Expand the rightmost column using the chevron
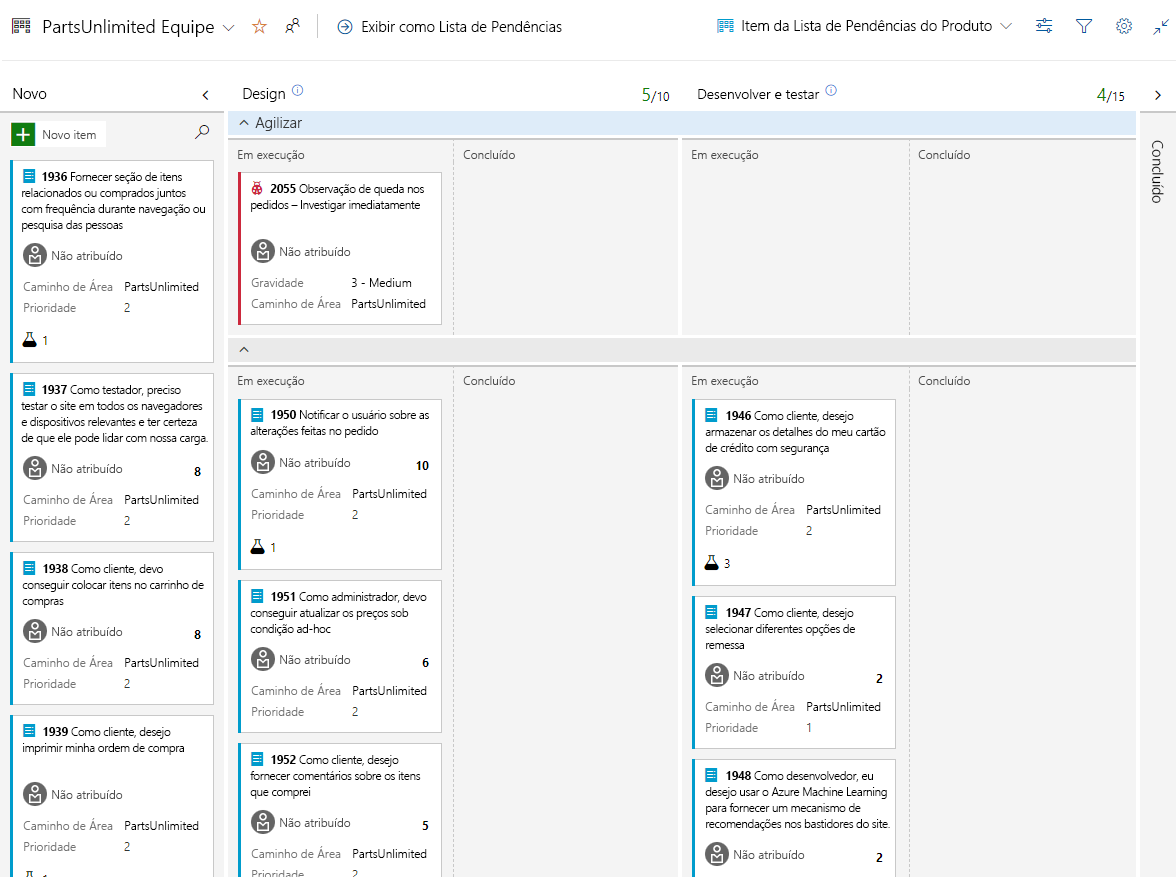The image size is (1176, 877). pos(1158,94)
